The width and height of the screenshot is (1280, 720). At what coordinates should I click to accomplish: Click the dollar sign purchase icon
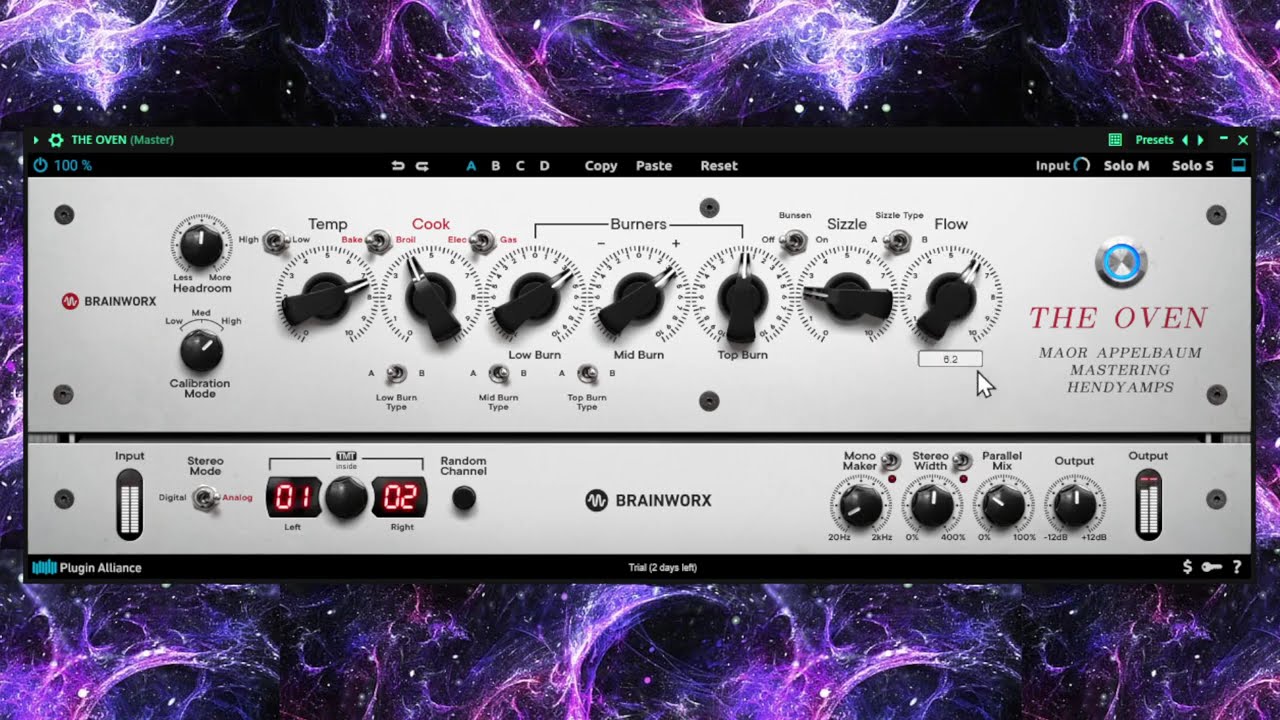[x=1187, y=567]
